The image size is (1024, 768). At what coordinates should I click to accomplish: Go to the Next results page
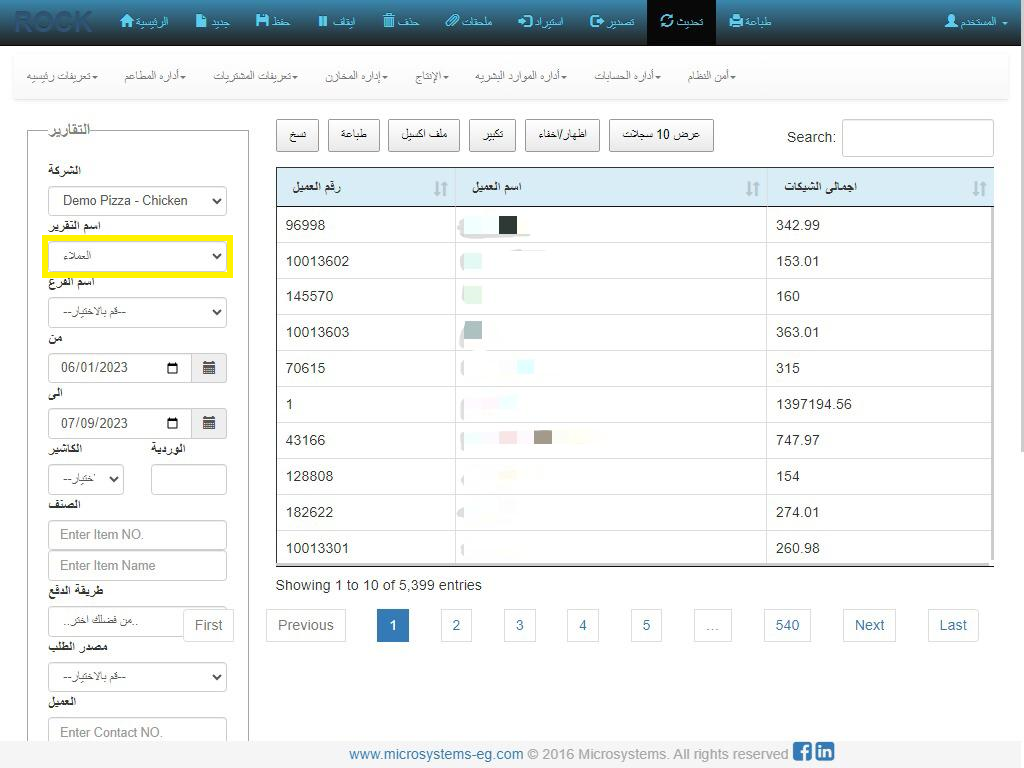[869, 625]
